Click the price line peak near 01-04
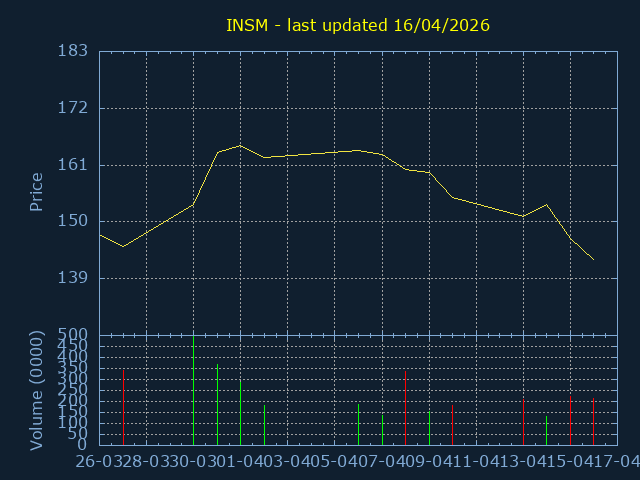 [x=240, y=146]
